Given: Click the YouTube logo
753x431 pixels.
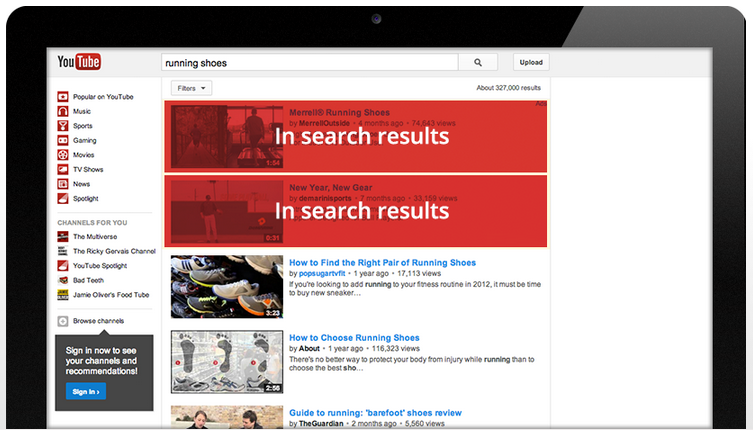Looking at the screenshot, I should [x=79, y=62].
